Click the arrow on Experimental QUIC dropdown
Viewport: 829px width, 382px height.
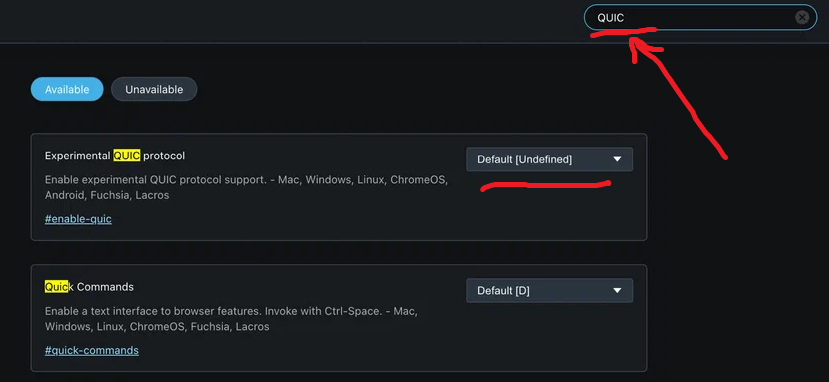(x=617, y=159)
